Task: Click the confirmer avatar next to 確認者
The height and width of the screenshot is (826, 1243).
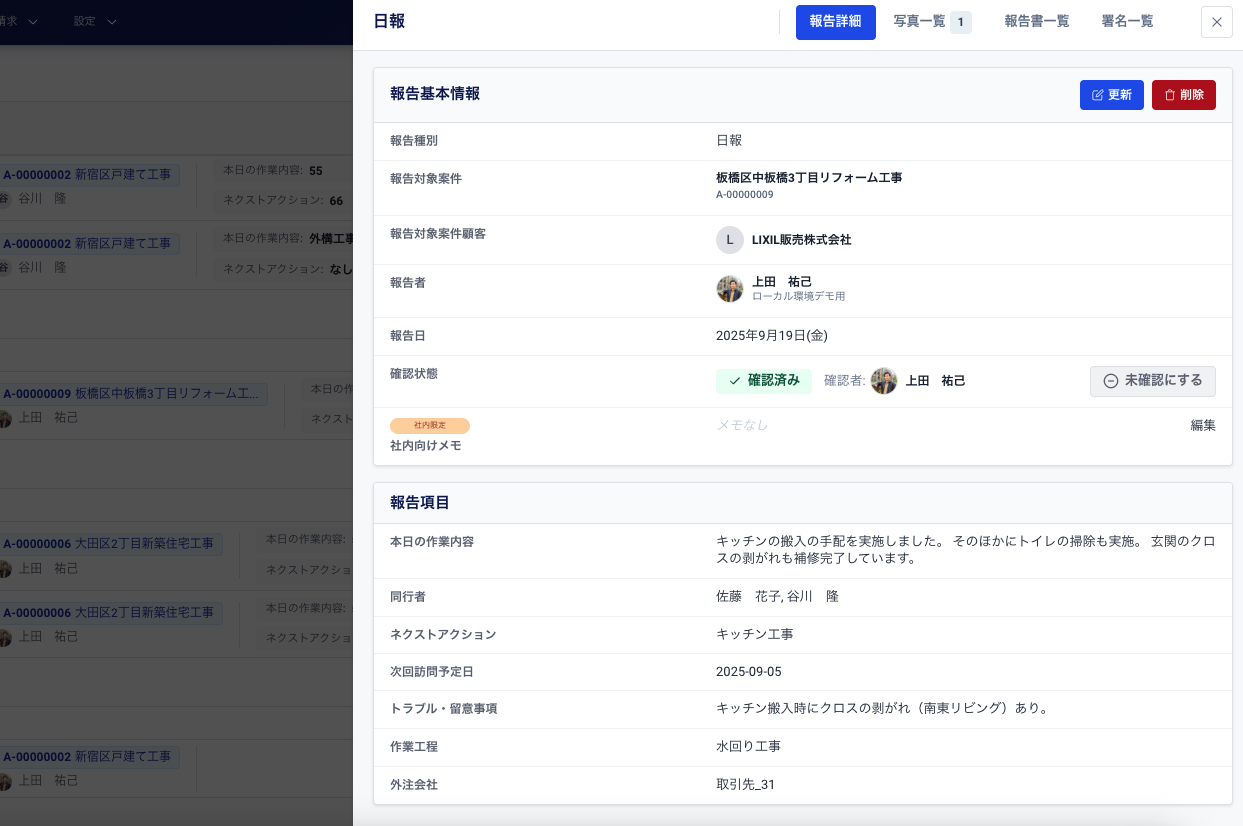Action: (884, 381)
